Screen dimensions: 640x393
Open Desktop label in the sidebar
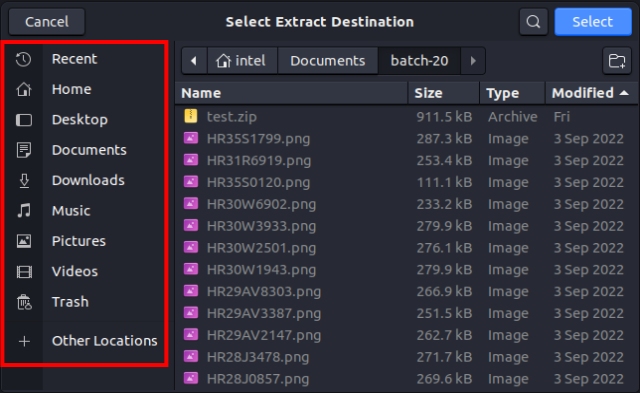point(80,120)
